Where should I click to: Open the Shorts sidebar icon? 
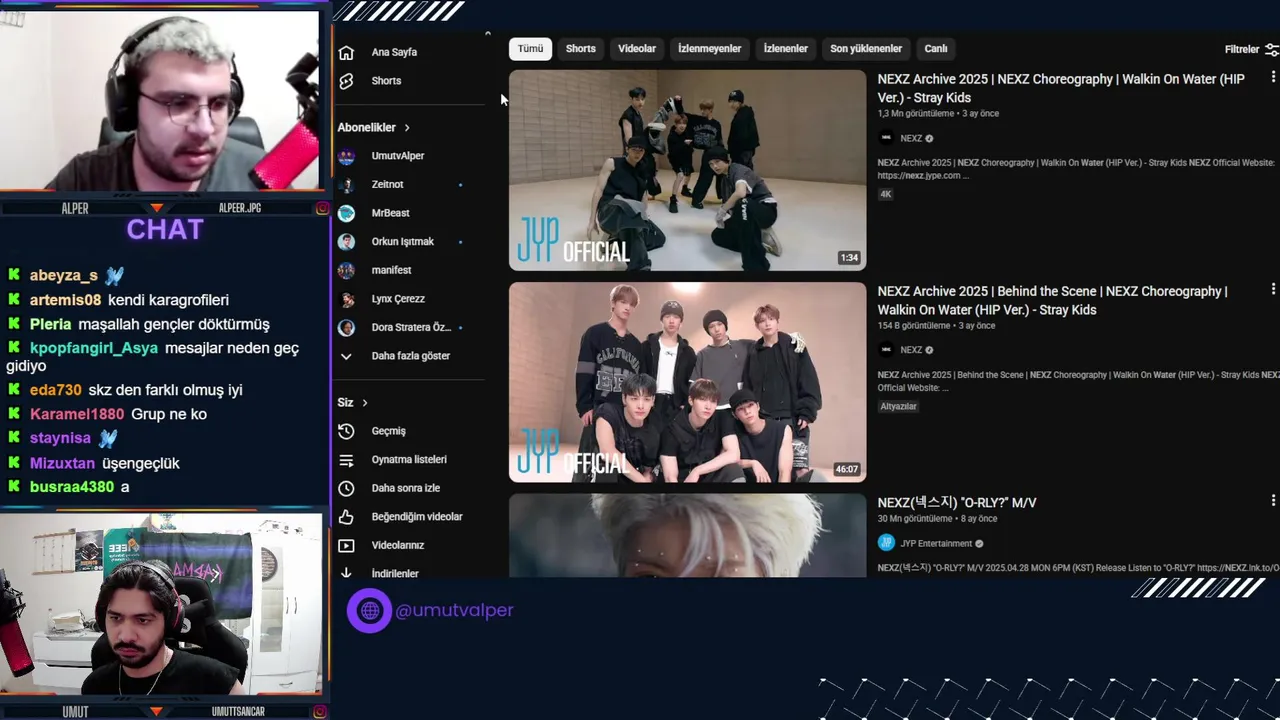point(346,81)
